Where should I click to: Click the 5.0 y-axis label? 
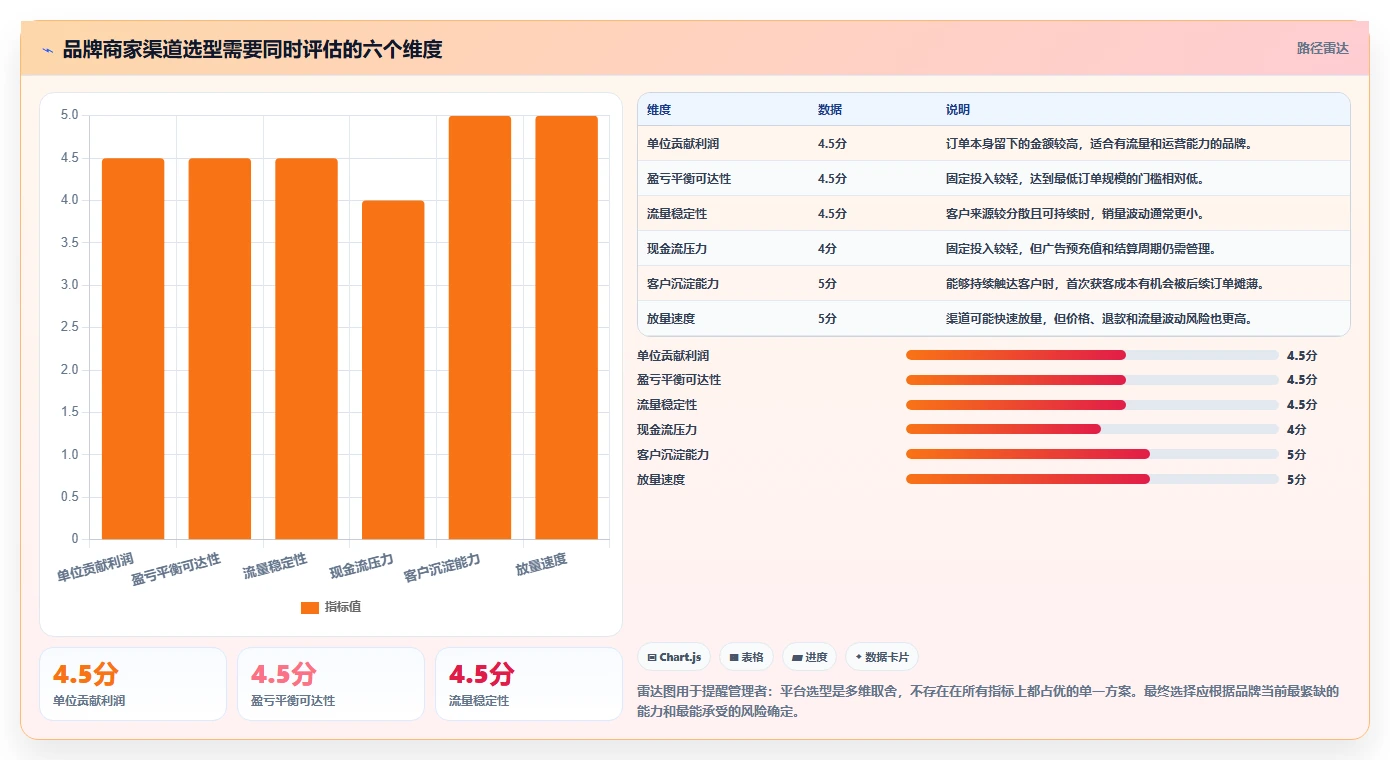pos(69,115)
